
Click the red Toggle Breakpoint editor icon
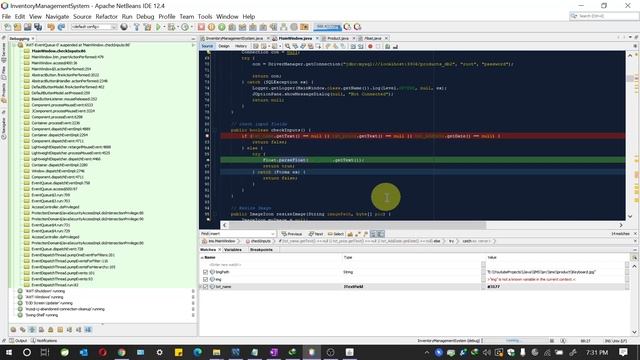[370, 46]
